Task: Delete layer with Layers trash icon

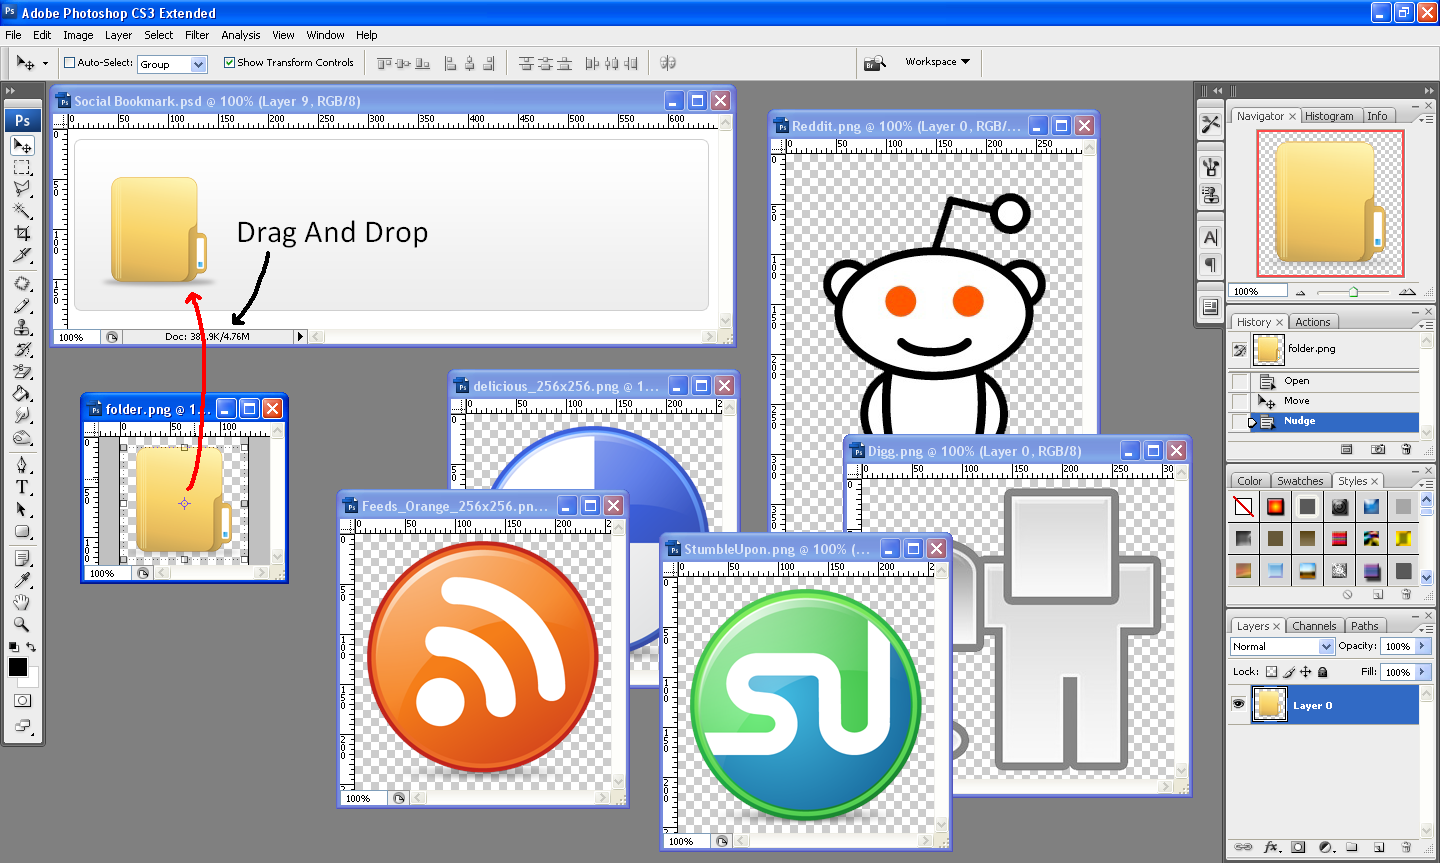Action: coord(1406,847)
